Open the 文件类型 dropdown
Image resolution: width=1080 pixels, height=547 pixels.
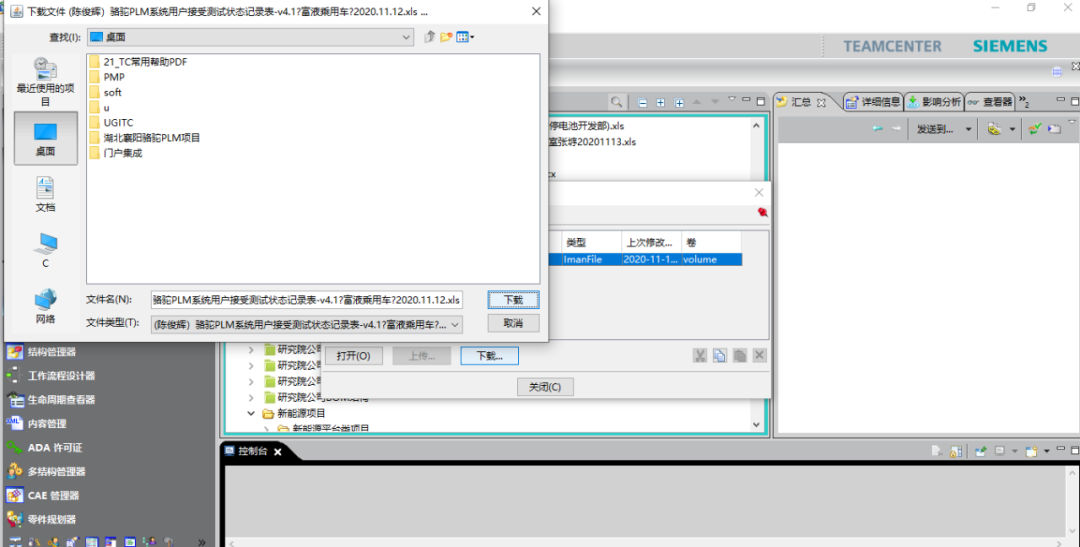(x=455, y=324)
